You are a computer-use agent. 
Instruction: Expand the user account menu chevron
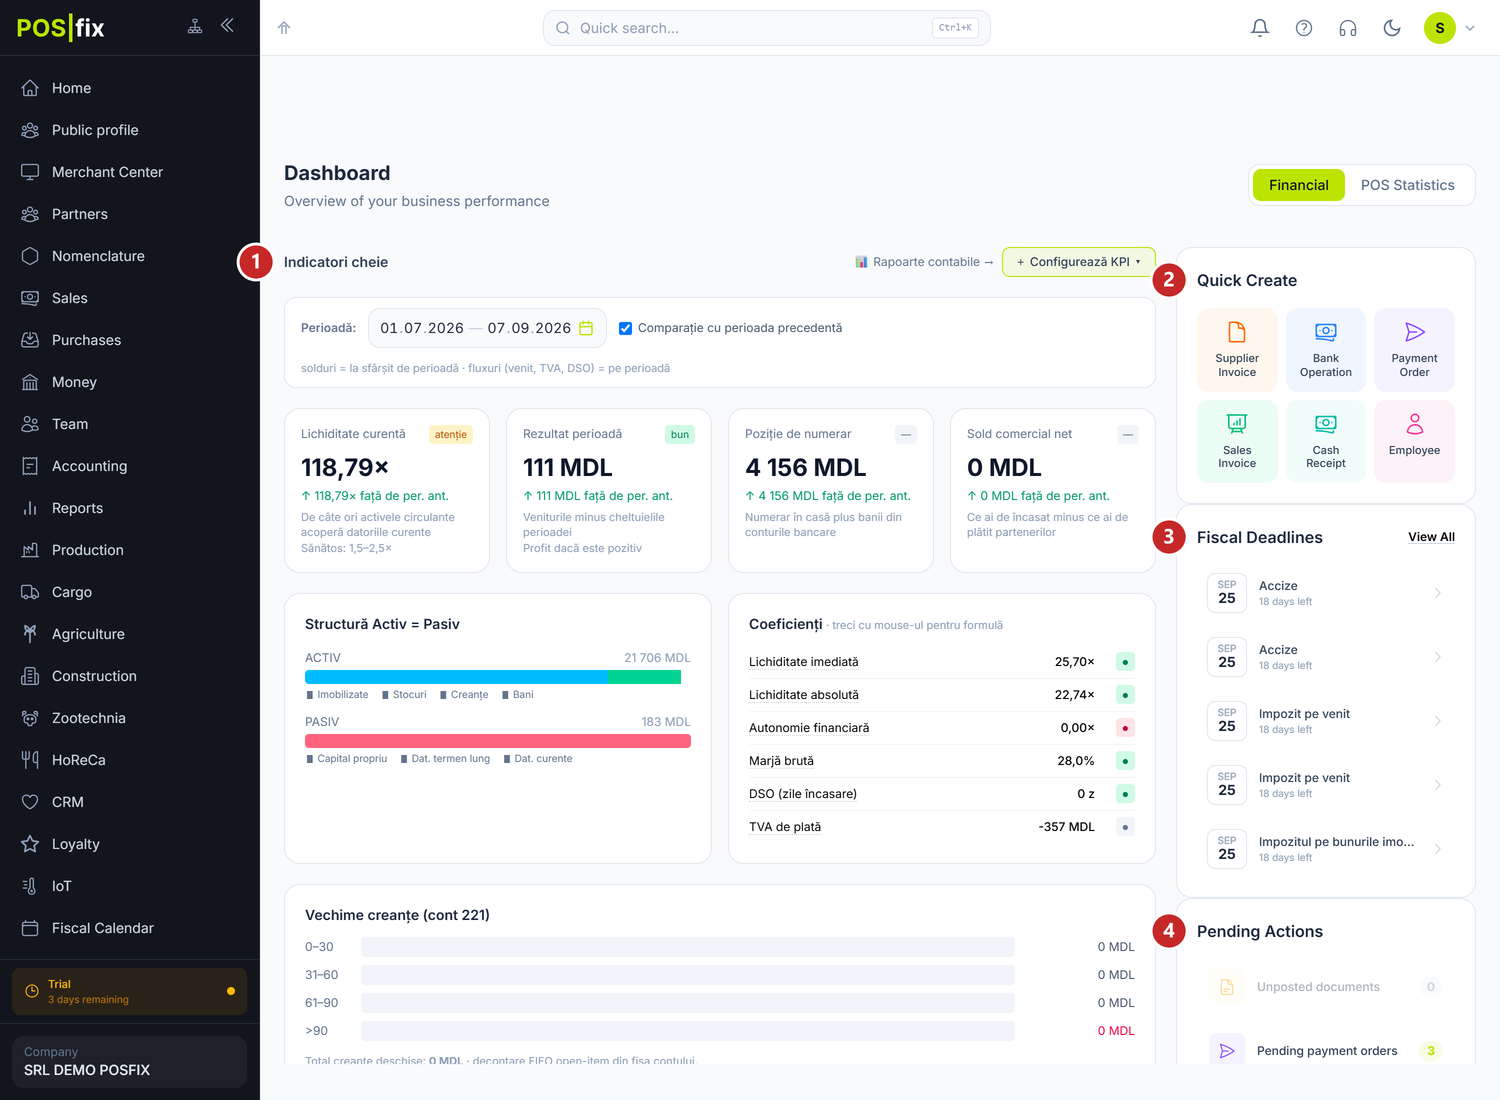click(x=1470, y=28)
